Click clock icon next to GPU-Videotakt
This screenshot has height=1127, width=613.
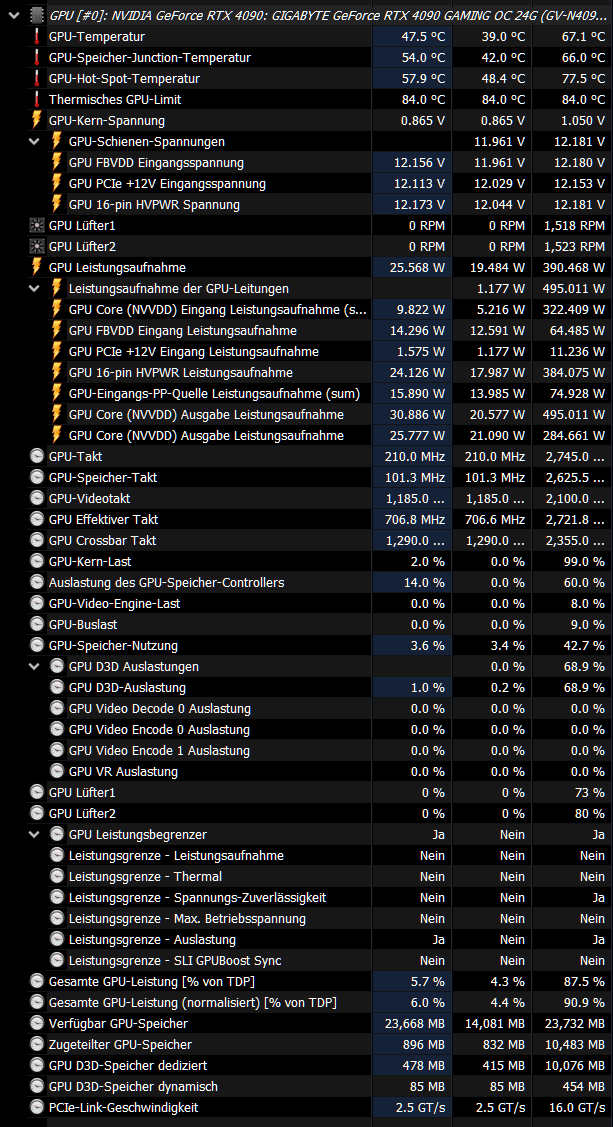[x=37, y=498]
